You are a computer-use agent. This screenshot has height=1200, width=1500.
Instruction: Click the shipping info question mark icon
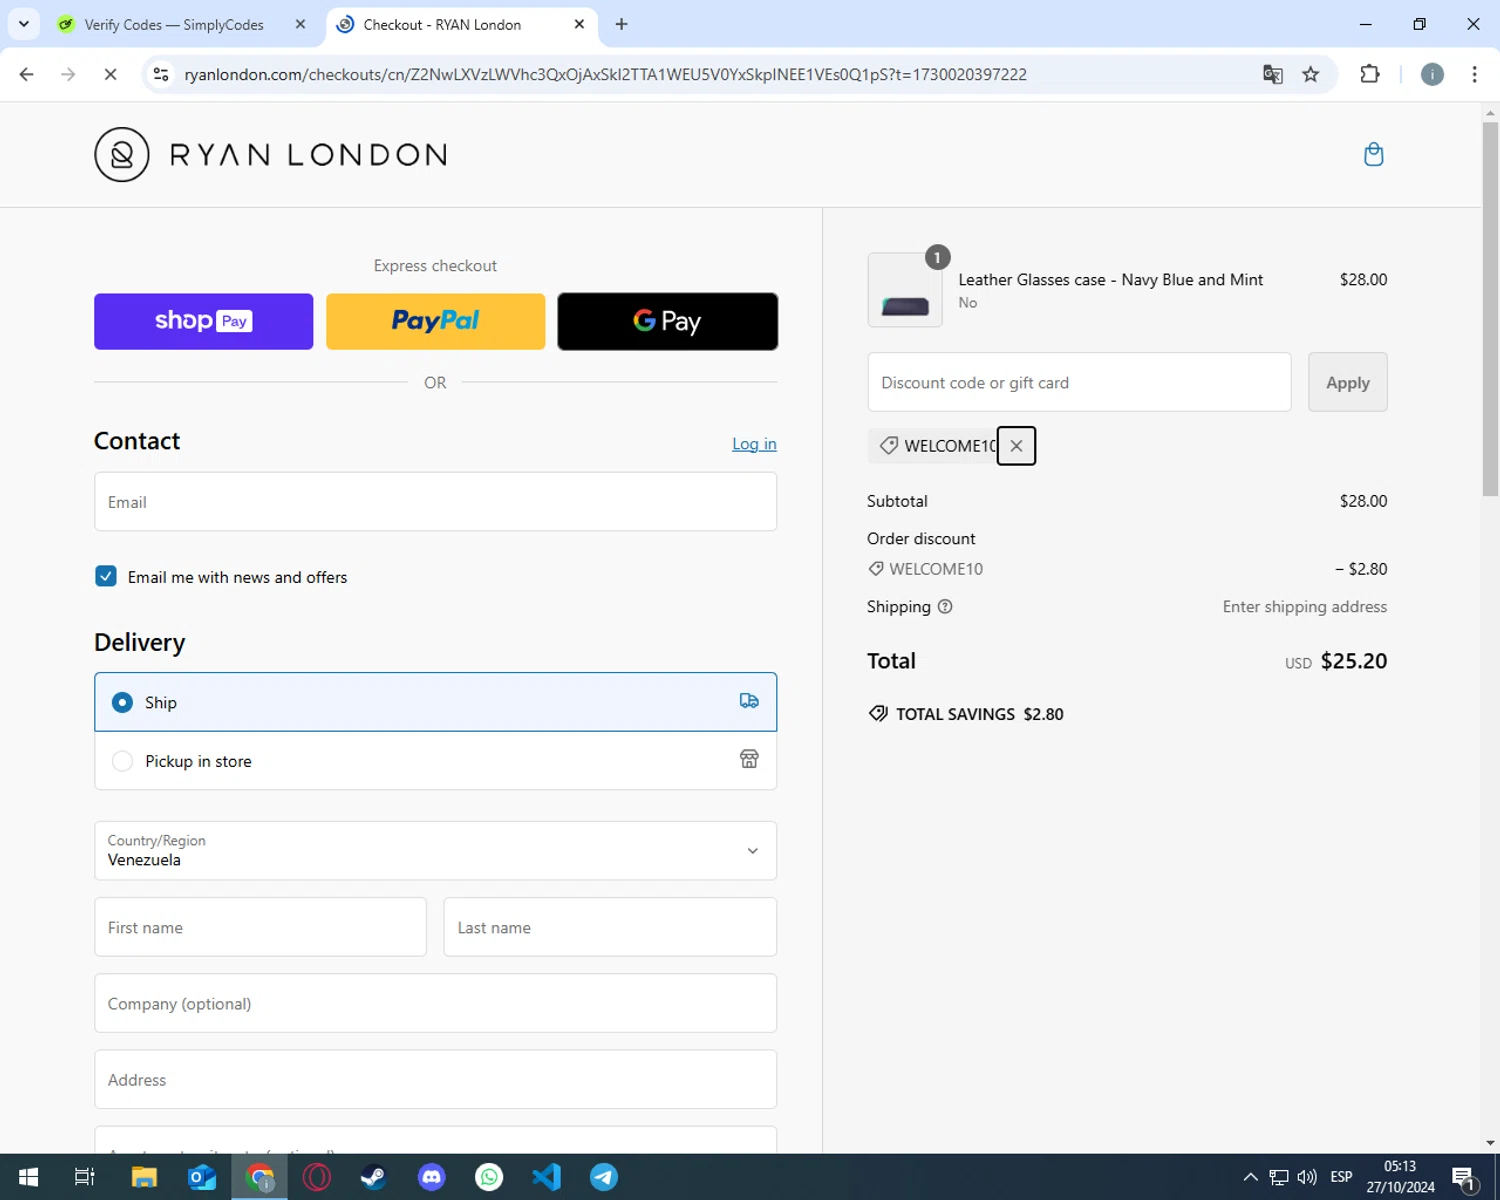point(945,607)
